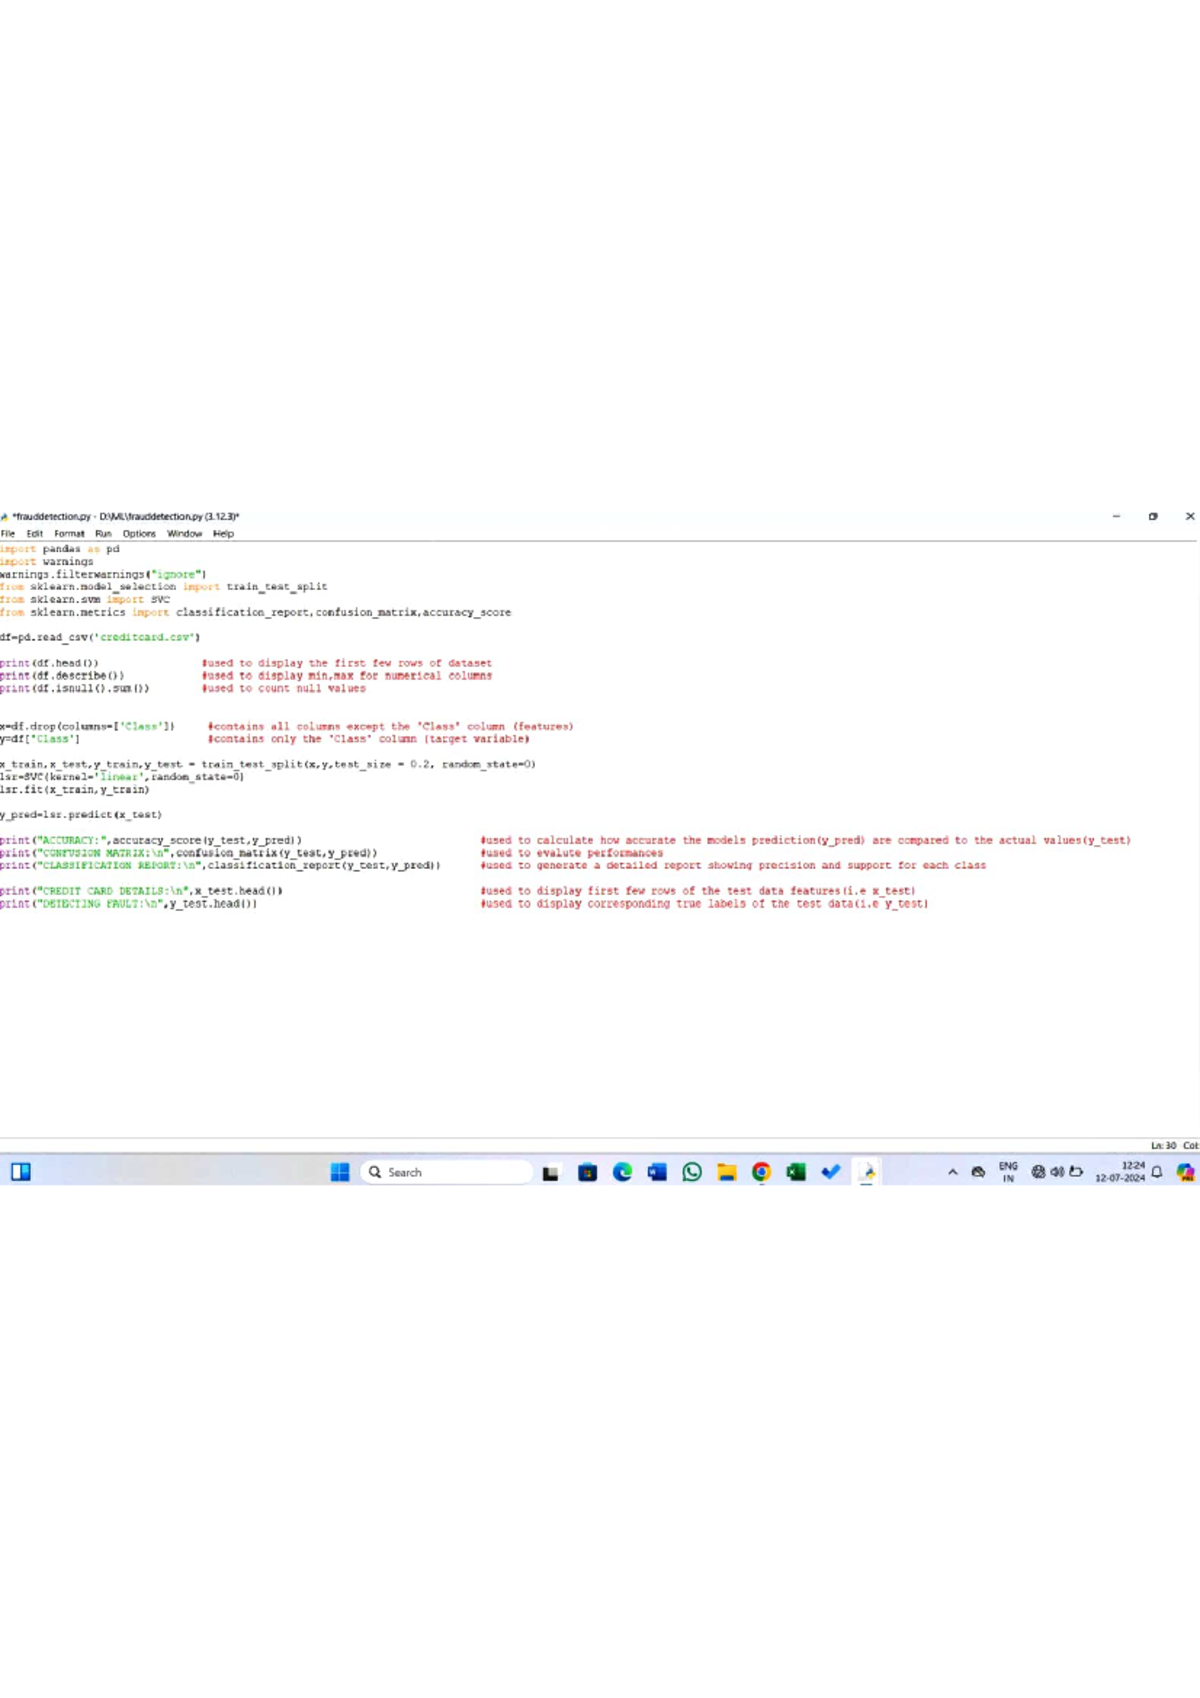The image size is (1200, 1698).
Task: Click the print ACCURACY statement
Action: coord(151,841)
